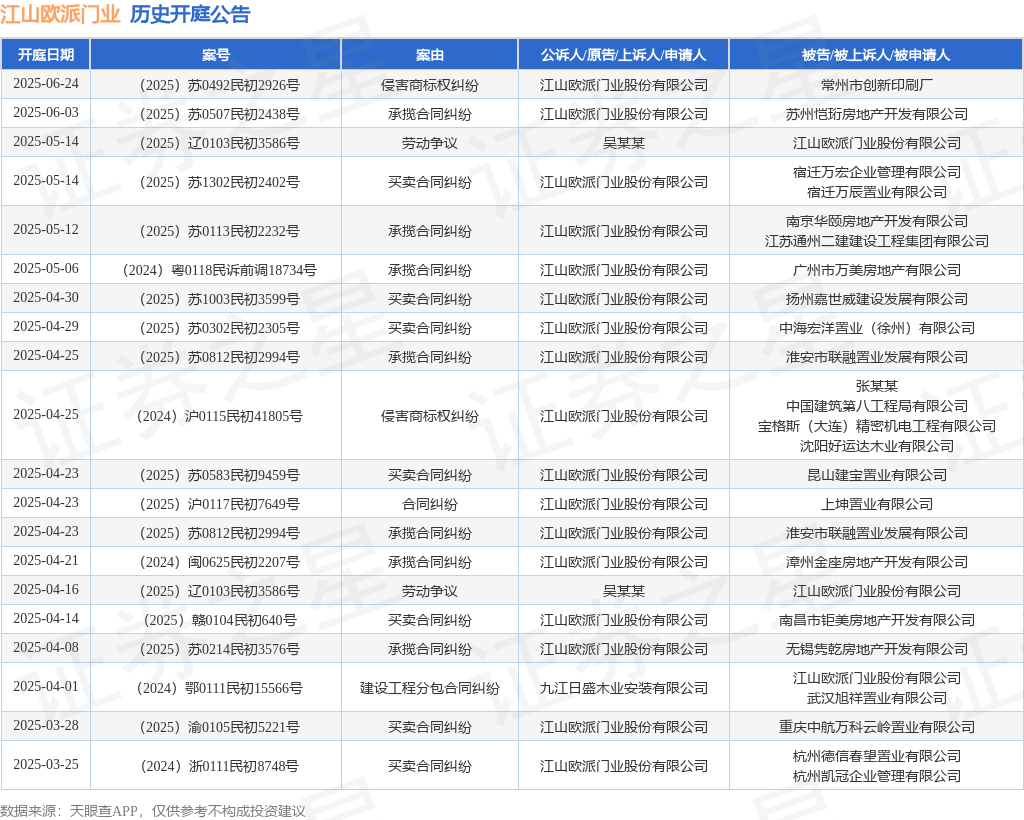This screenshot has width=1024, height=820.
Task: Click date cell 2025-04-16
Action: click(46, 590)
